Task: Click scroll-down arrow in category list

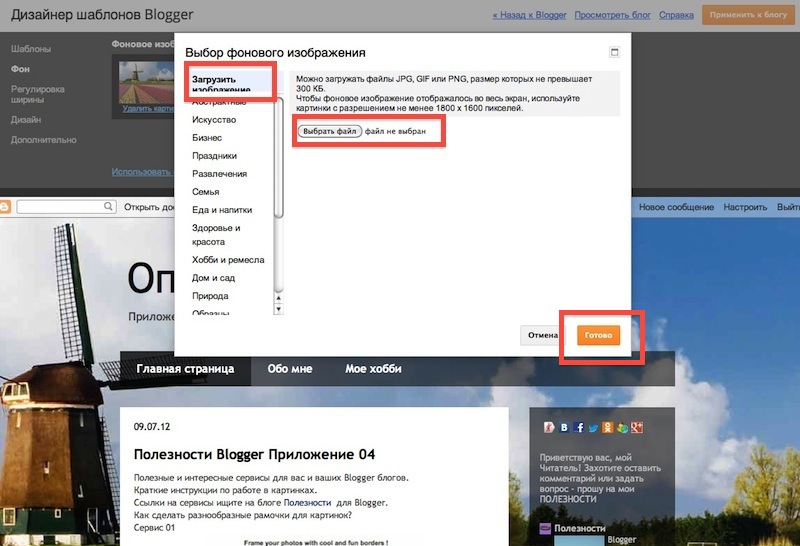Action: click(x=278, y=309)
